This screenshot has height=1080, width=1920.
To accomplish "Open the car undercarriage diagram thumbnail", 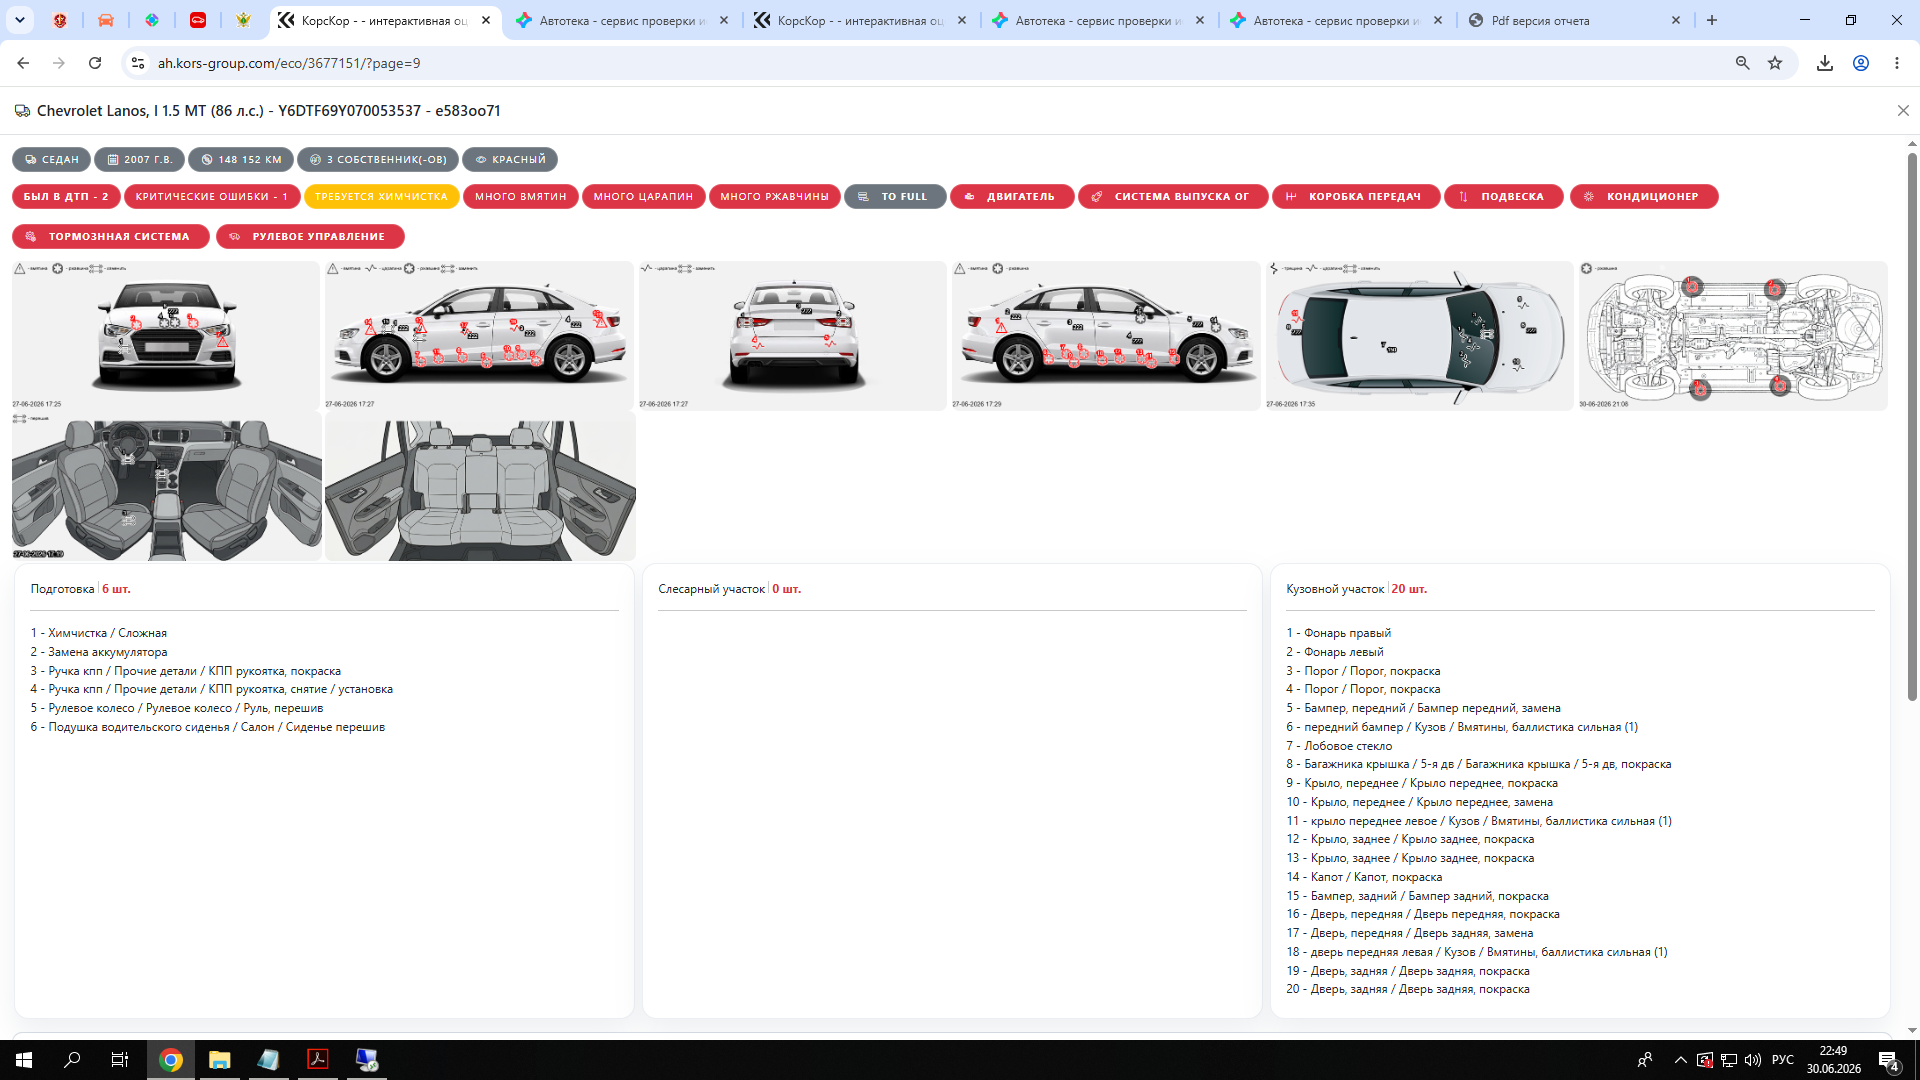I will point(1733,336).
